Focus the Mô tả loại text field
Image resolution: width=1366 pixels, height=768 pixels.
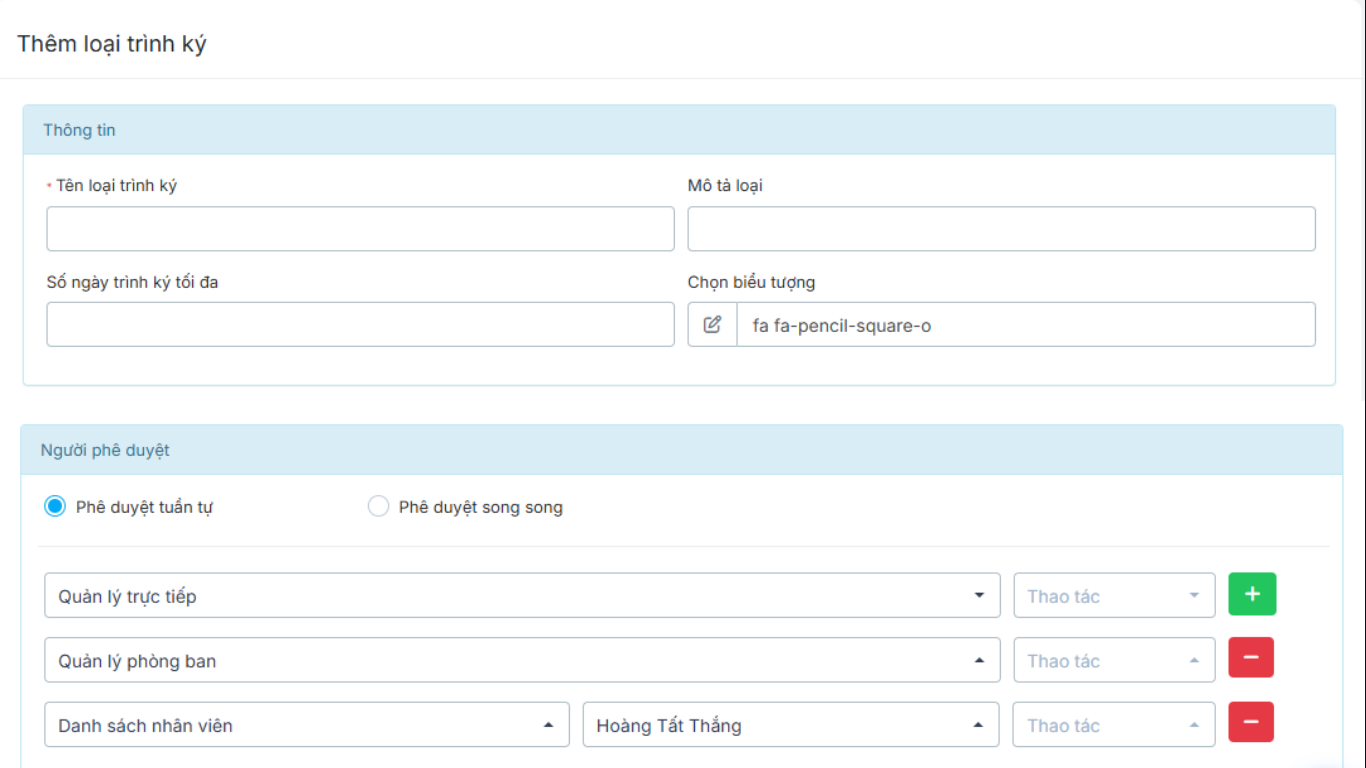coord(1001,229)
